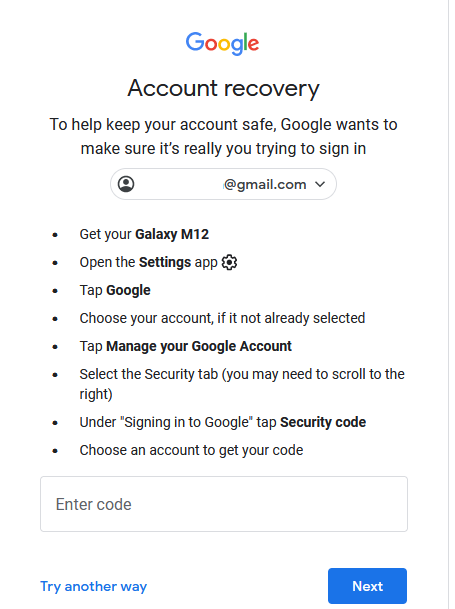The width and height of the screenshot is (455, 609).
Task: Click the bold Google word after Tap
Action: 128,291
